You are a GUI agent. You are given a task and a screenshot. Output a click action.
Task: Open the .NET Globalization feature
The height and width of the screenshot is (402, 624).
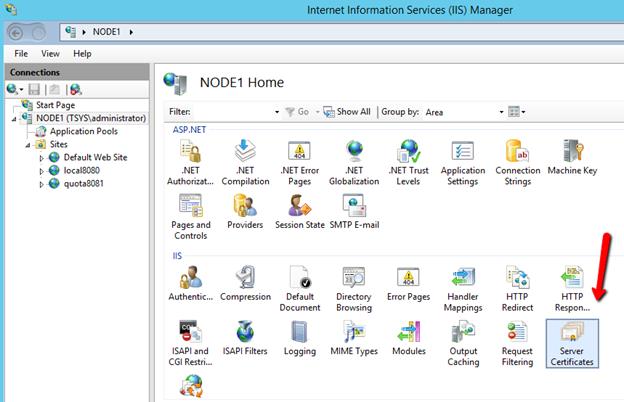[354, 163]
